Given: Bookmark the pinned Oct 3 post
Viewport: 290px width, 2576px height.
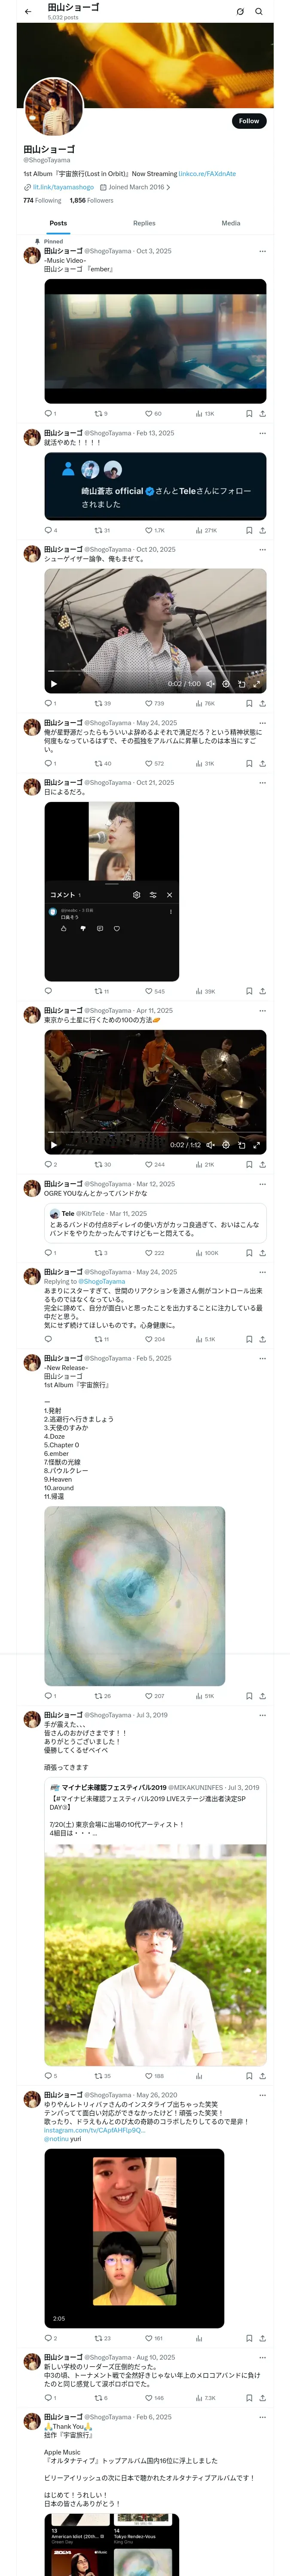Looking at the screenshot, I should pos(249,413).
